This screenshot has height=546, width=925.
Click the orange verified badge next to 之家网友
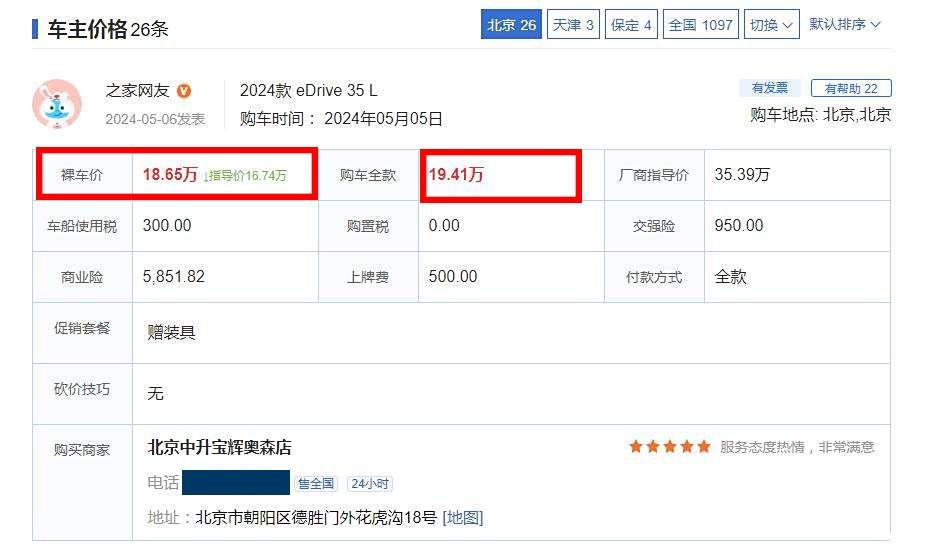point(184,91)
